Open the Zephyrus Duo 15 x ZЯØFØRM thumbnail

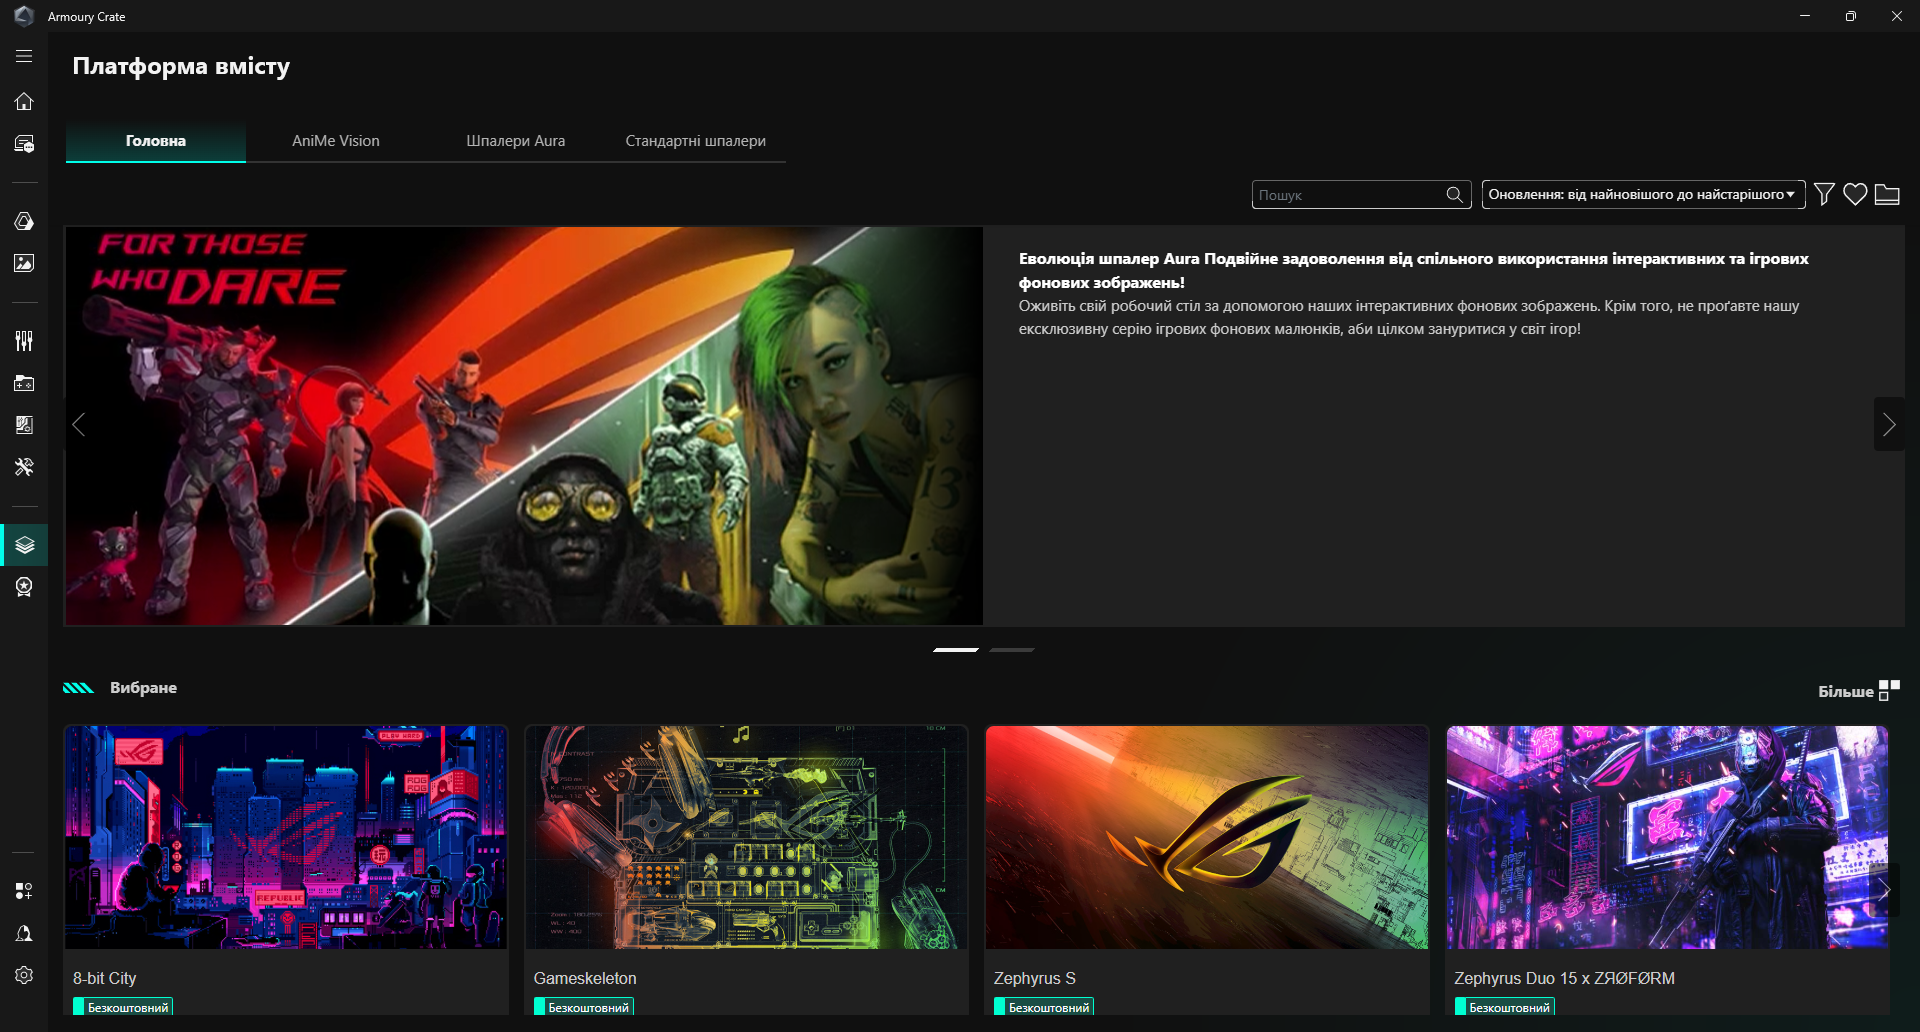click(x=1667, y=837)
